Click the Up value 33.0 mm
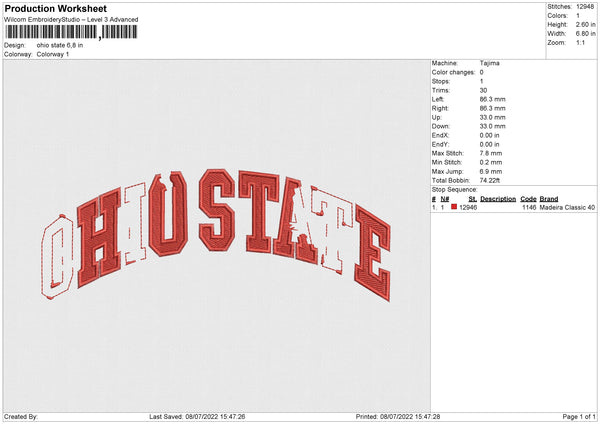This screenshot has height=424, width=600. click(492, 117)
